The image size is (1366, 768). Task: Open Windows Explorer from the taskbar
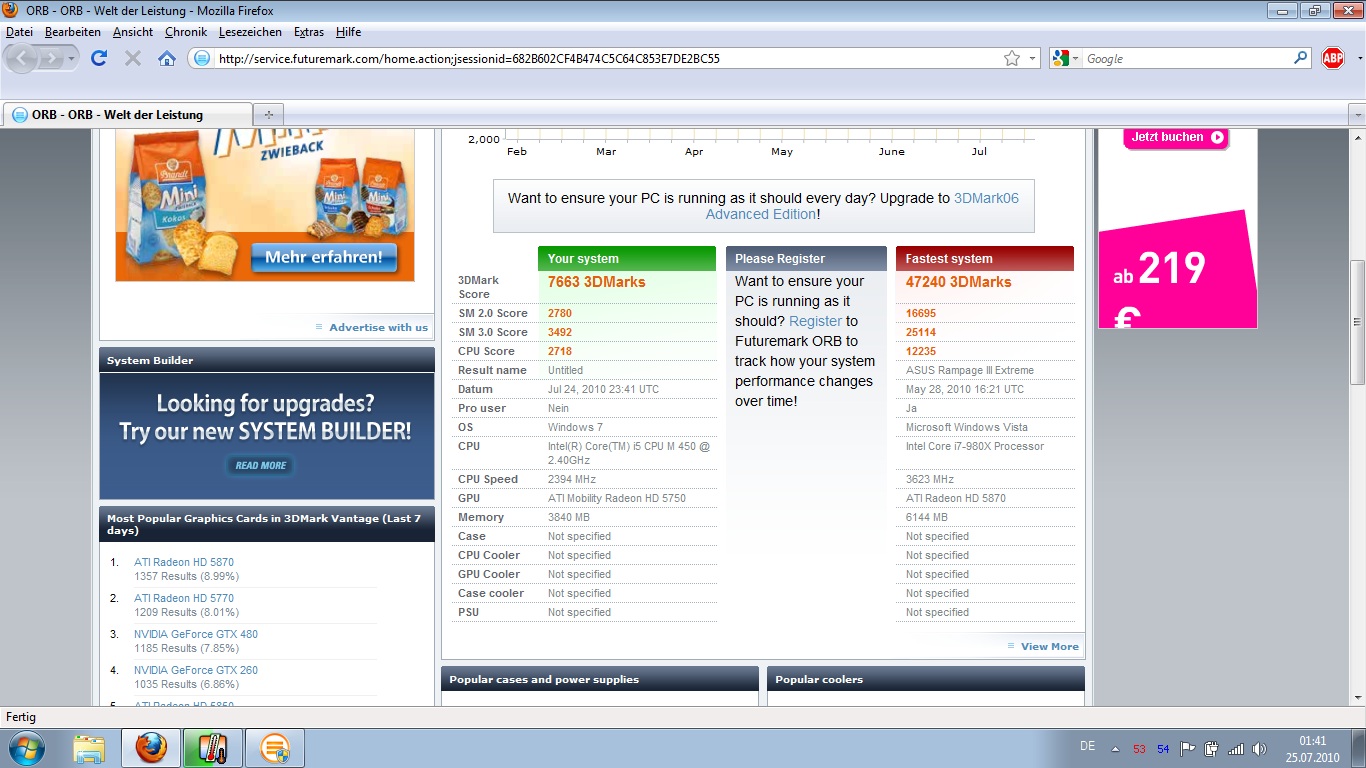[x=89, y=748]
